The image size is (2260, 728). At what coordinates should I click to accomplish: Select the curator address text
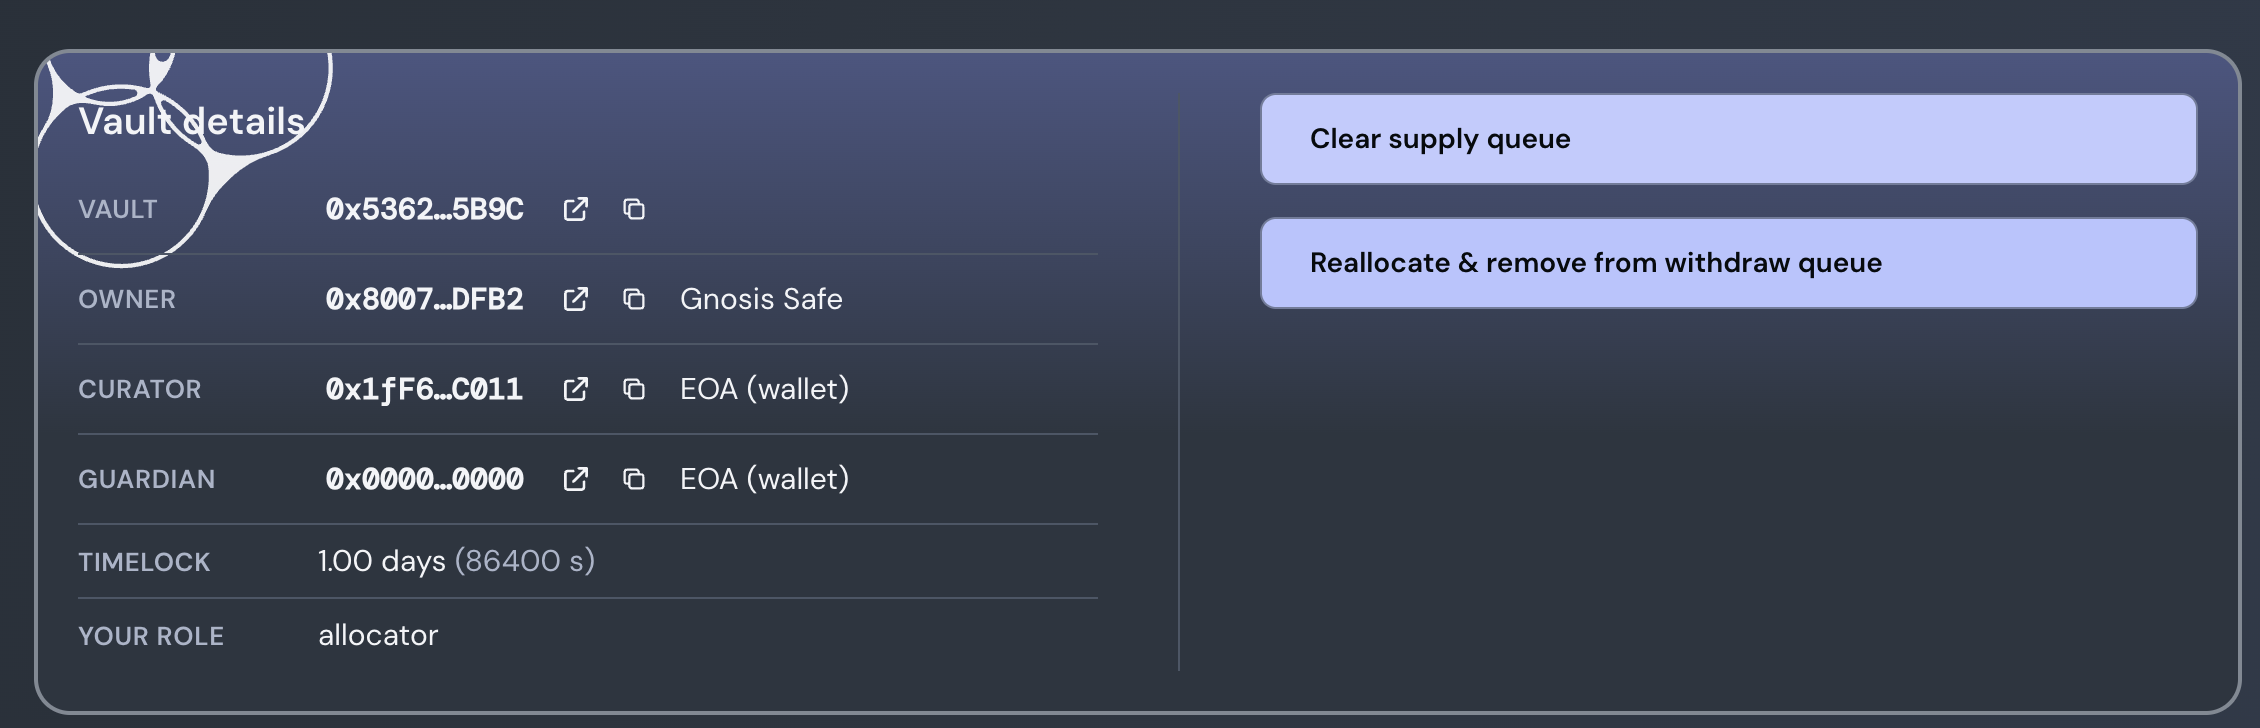(x=424, y=390)
